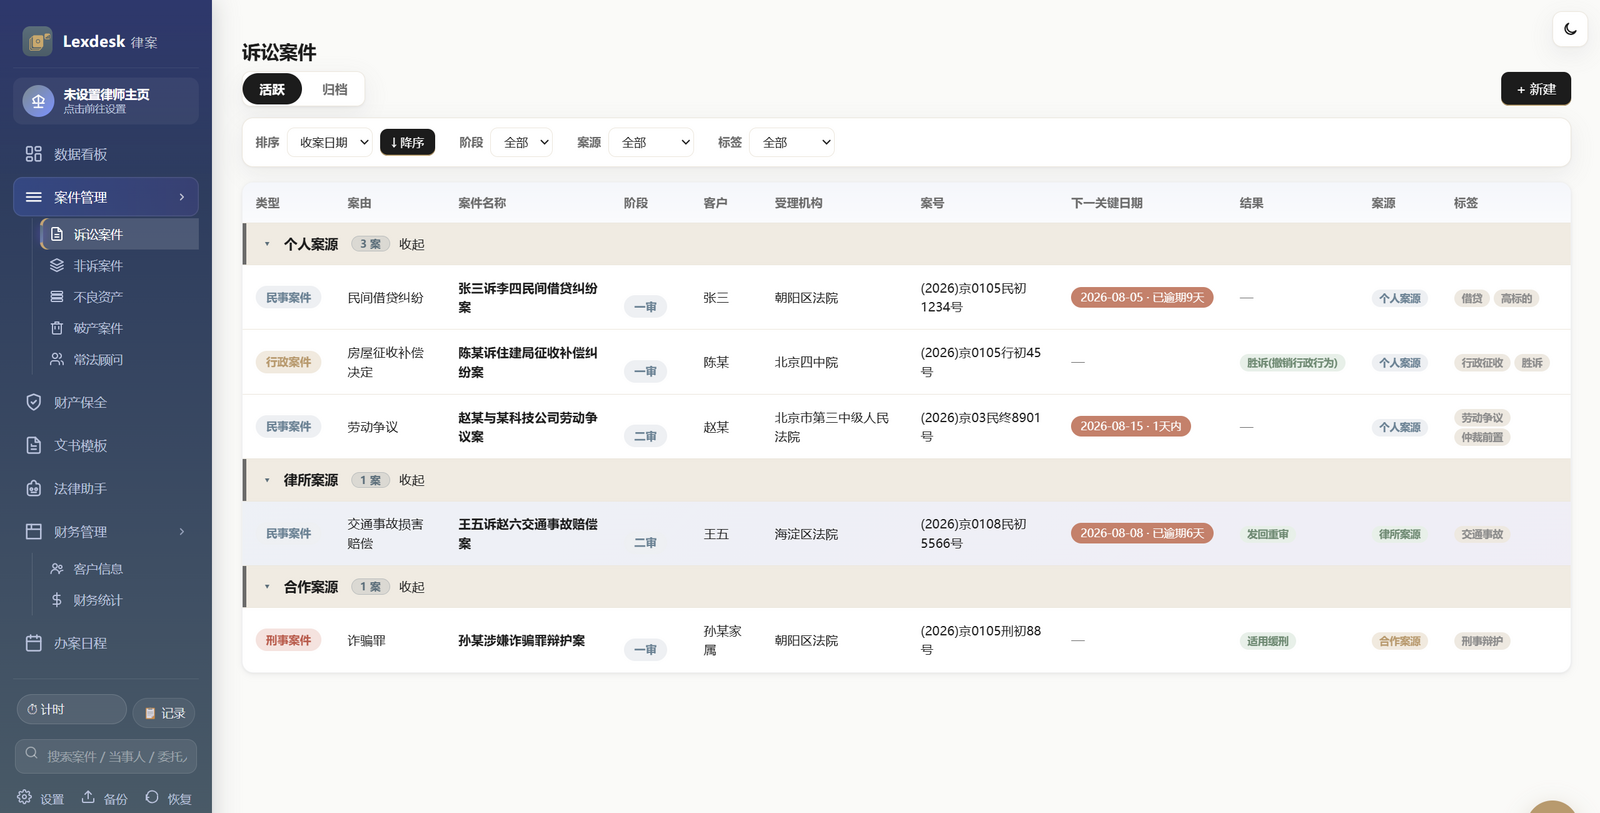Click 恢复 restore icon
Image resolution: width=1600 pixels, height=813 pixels.
(168, 798)
